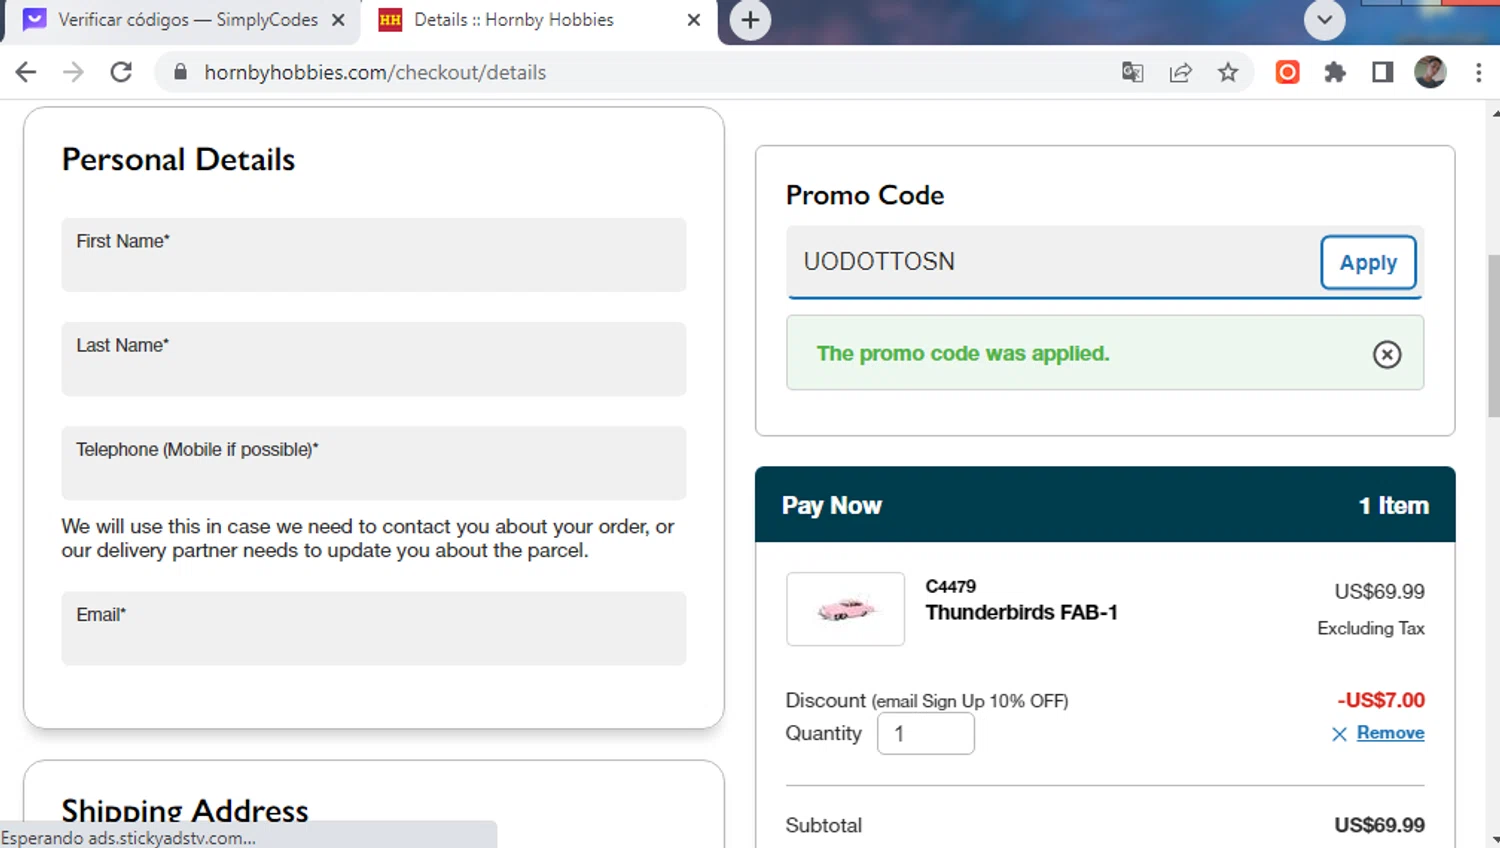Expand the tab search chevron
The width and height of the screenshot is (1500, 848).
click(1324, 20)
